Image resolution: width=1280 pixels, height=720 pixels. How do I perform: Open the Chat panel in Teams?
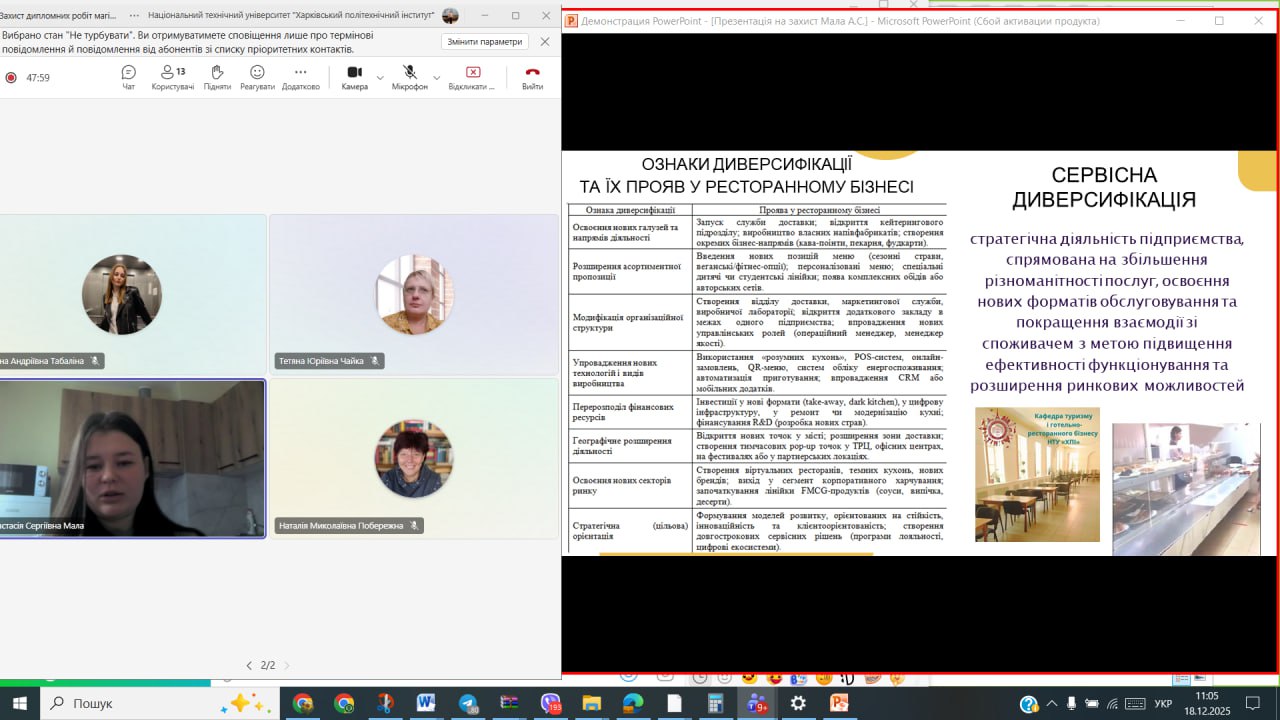(x=128, y=77)
